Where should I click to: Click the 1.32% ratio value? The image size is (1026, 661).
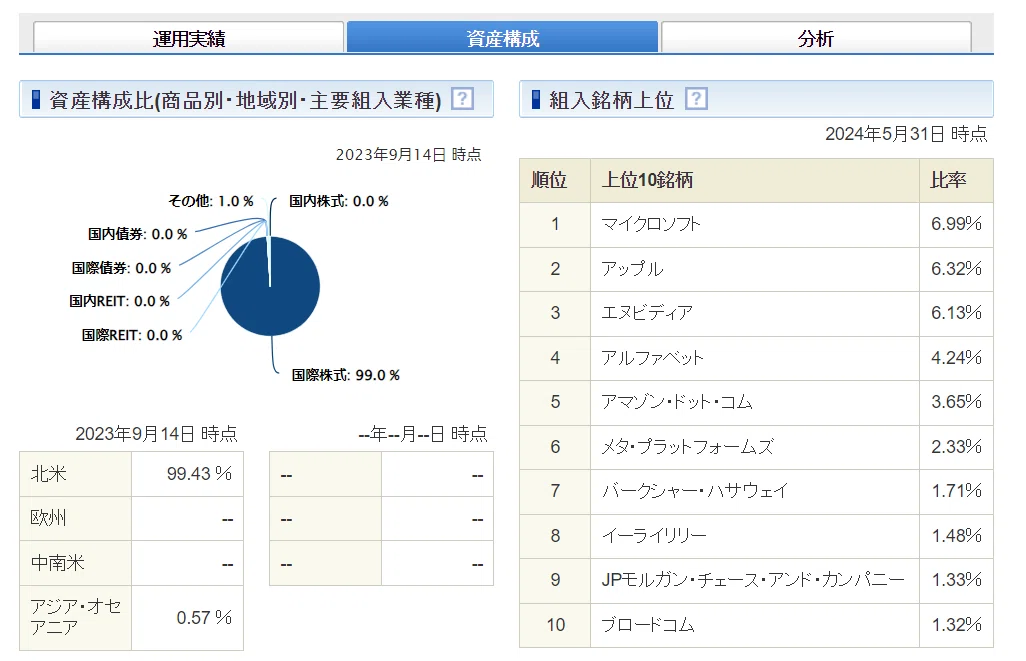(956, 624)
